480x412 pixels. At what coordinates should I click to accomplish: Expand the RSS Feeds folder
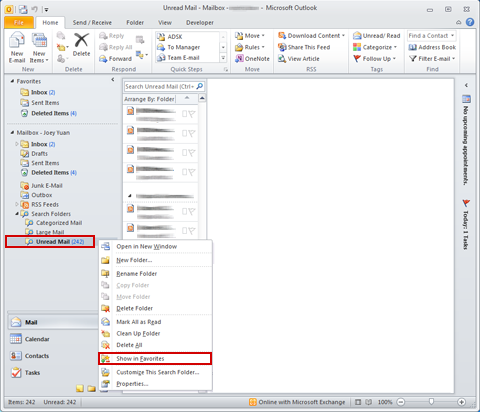click(17, 204)
